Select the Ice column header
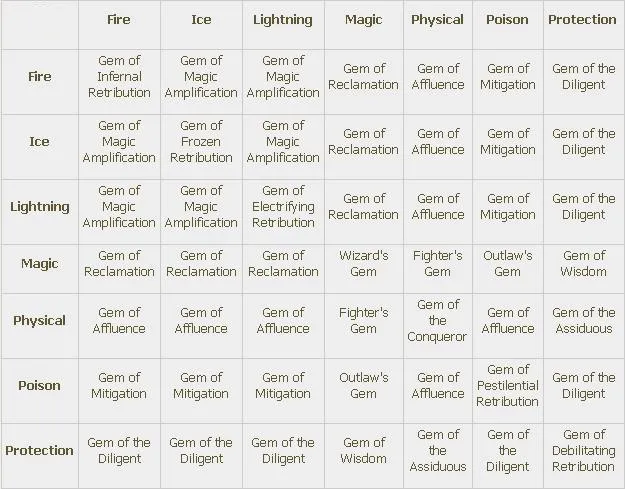Image resolution: width=625 pixels, height=489 pixels. click(x=201, y=20)
